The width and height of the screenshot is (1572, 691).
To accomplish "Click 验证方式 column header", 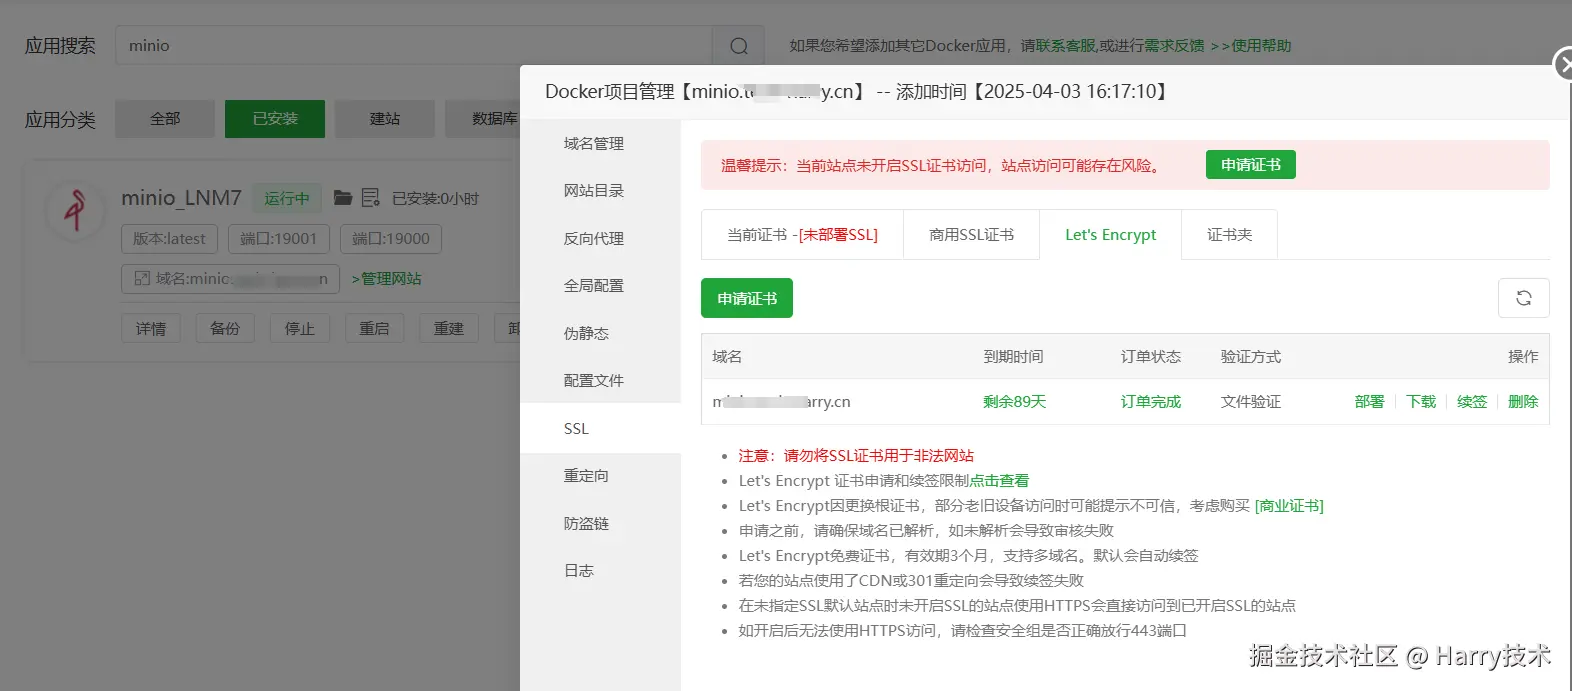I will 1250,357.
